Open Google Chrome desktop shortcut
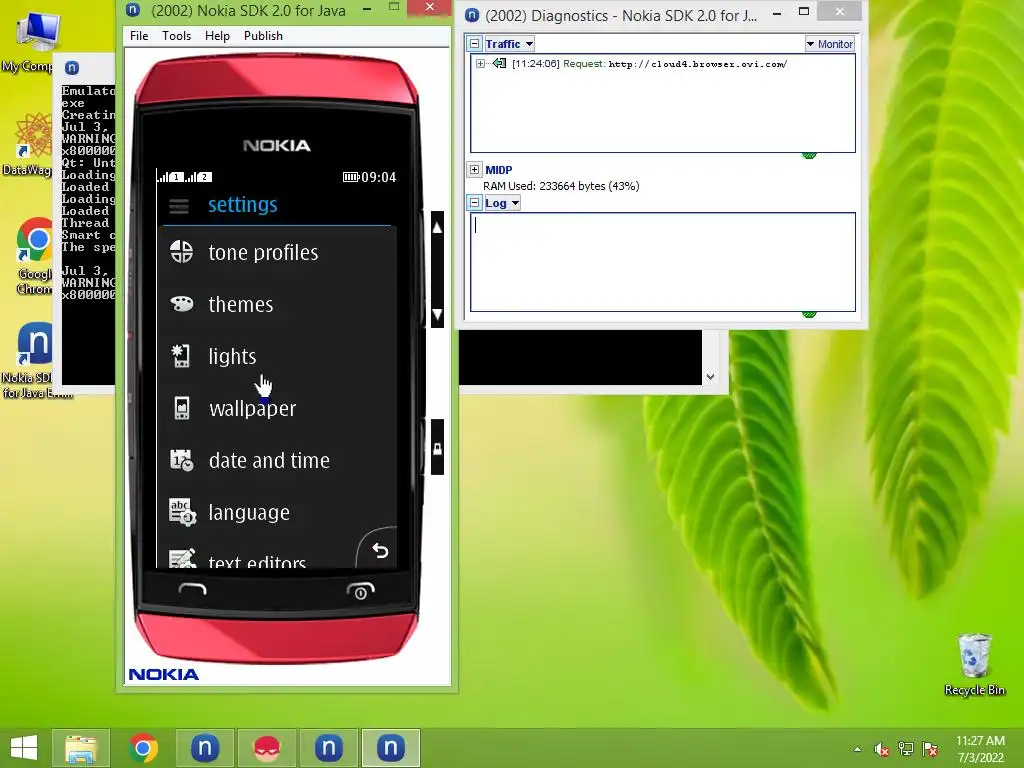Screen dimensions: 1024x768 34,257
